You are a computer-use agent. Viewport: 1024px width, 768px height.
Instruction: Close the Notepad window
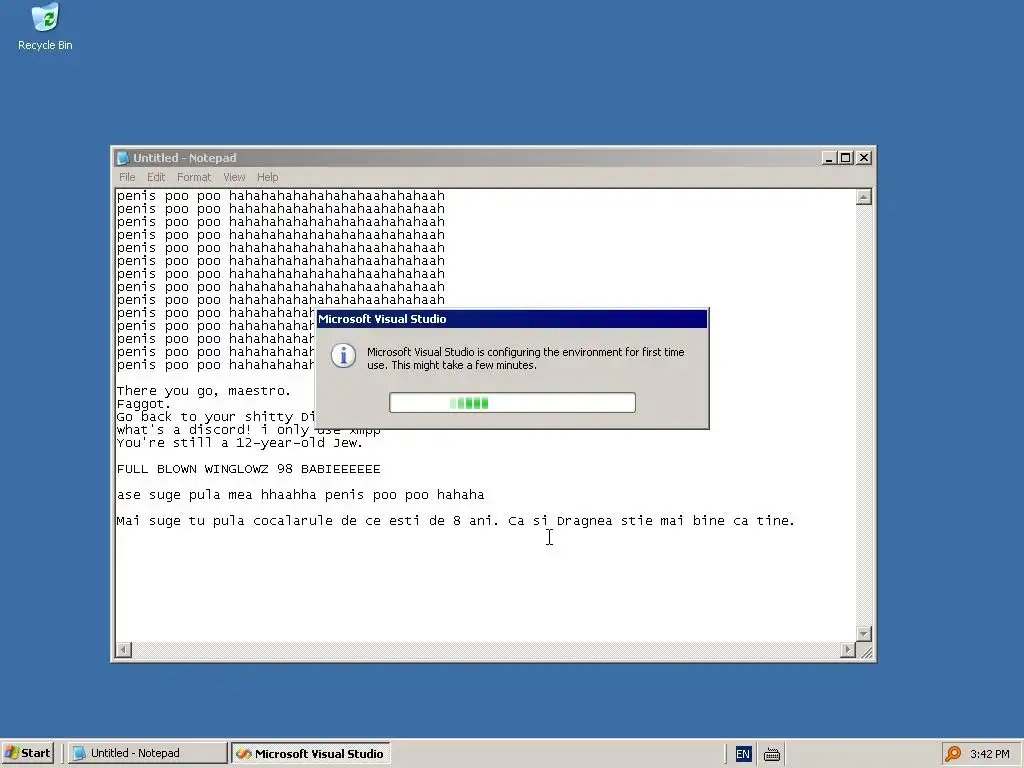[863, 158]
